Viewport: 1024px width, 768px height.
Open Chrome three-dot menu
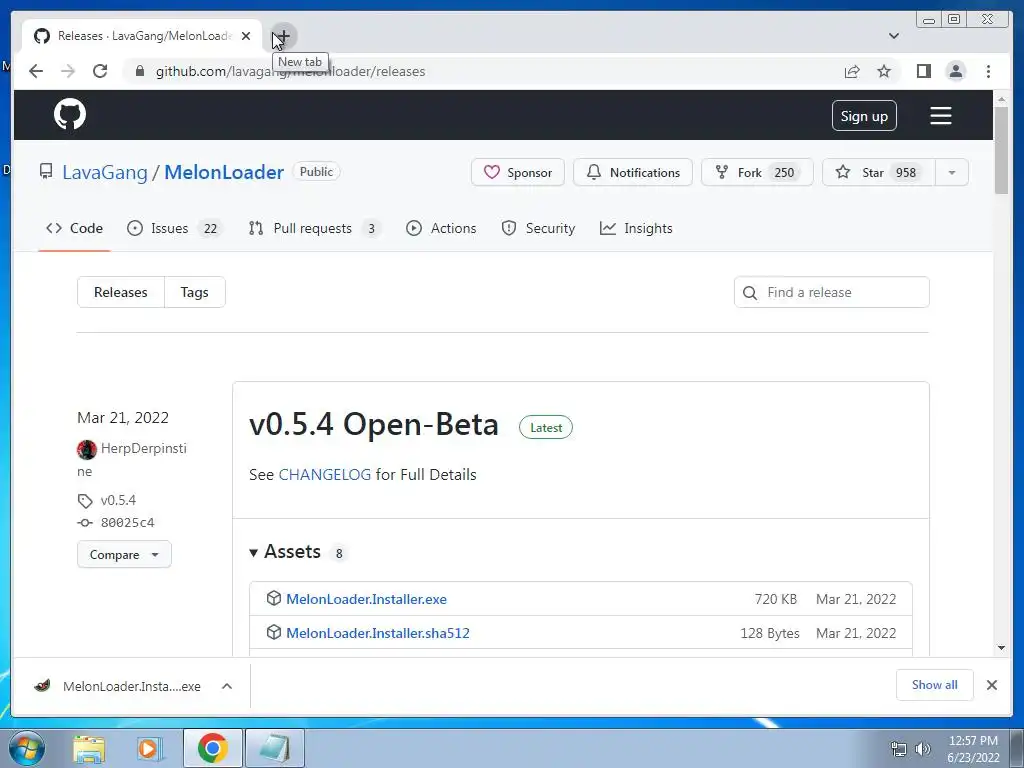pos(988,71)
